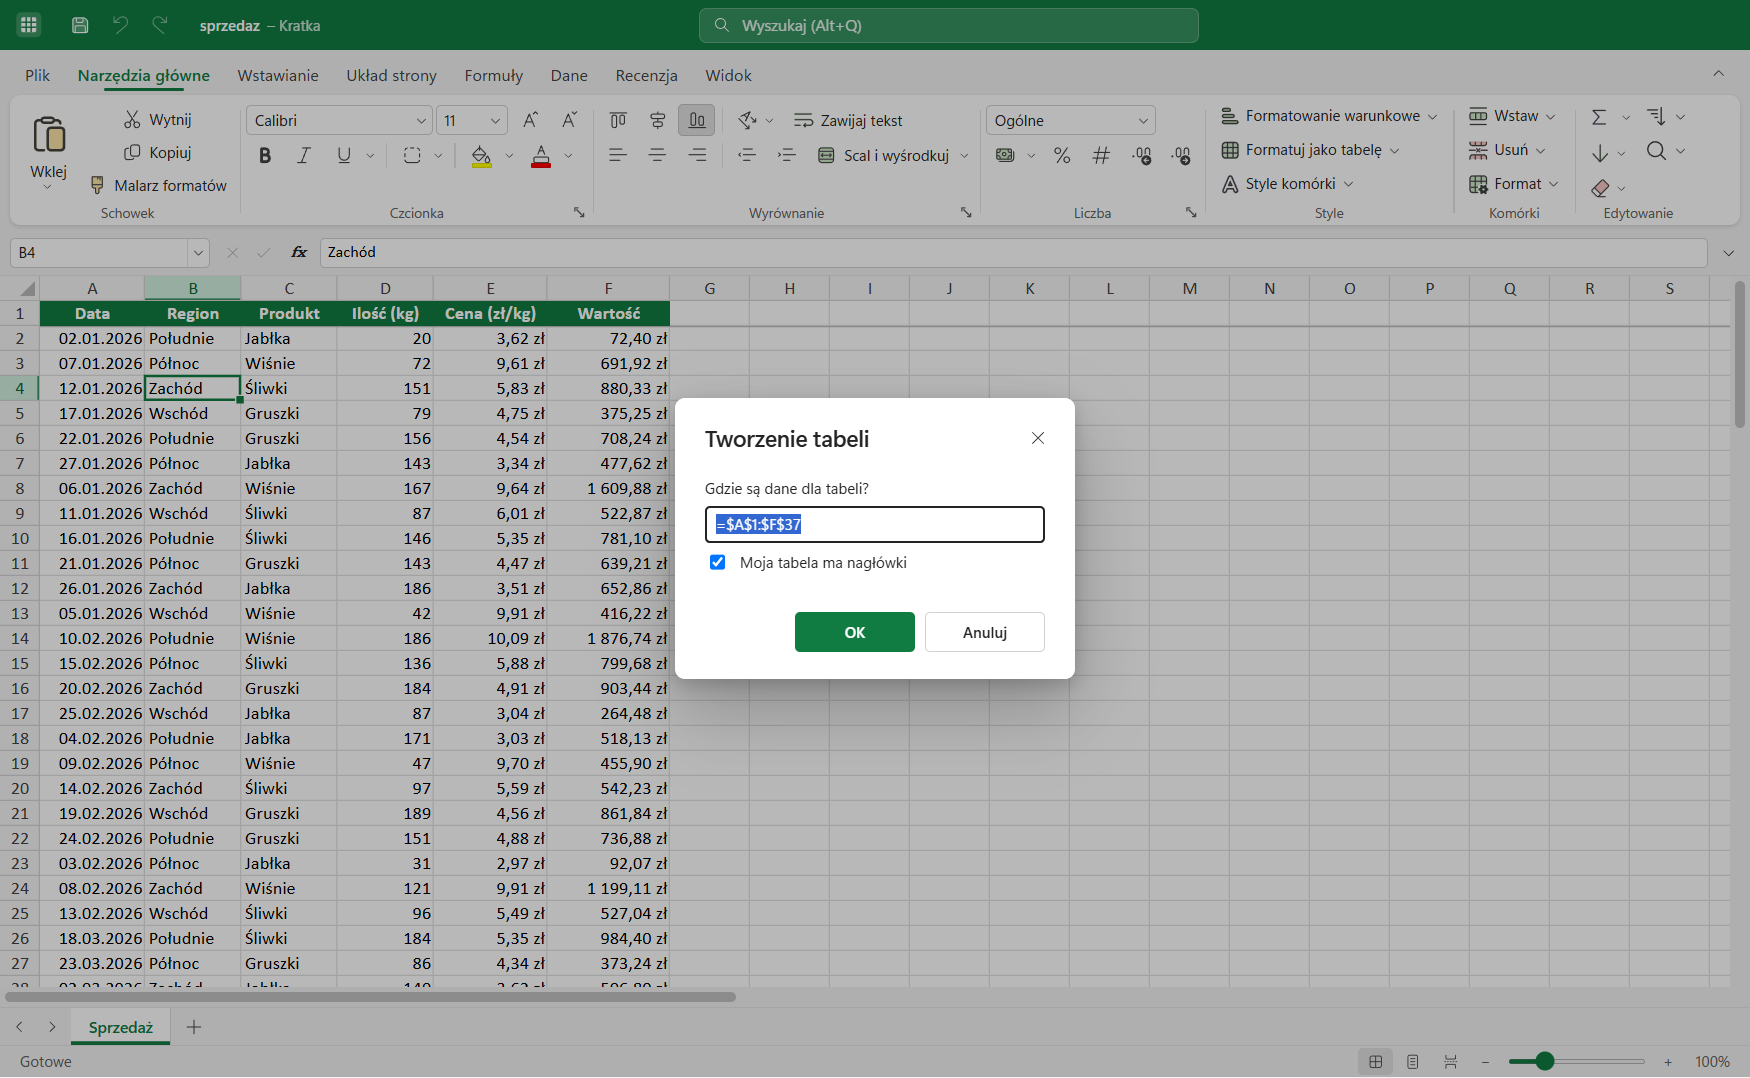This screenshot has height=1078, width=1750.
Task: Click the Save icon in title bar
Action: (80, 25)
